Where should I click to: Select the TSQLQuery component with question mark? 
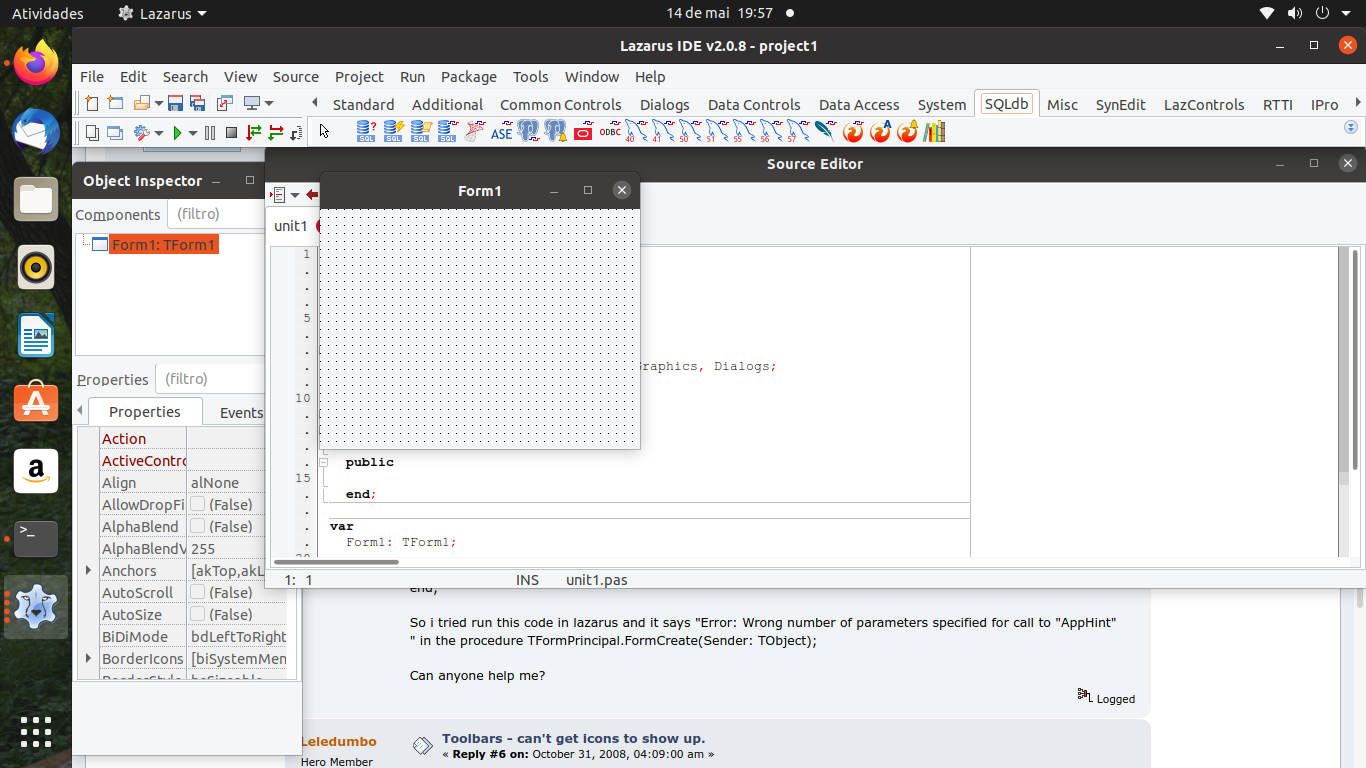pos(366,131)
